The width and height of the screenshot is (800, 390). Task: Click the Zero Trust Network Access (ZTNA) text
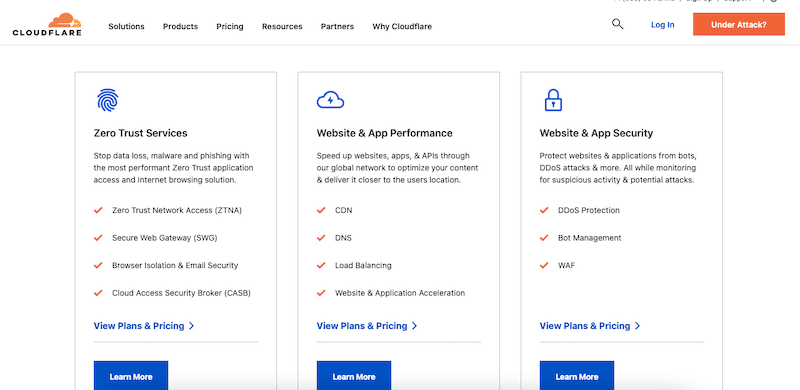point(177,210)
